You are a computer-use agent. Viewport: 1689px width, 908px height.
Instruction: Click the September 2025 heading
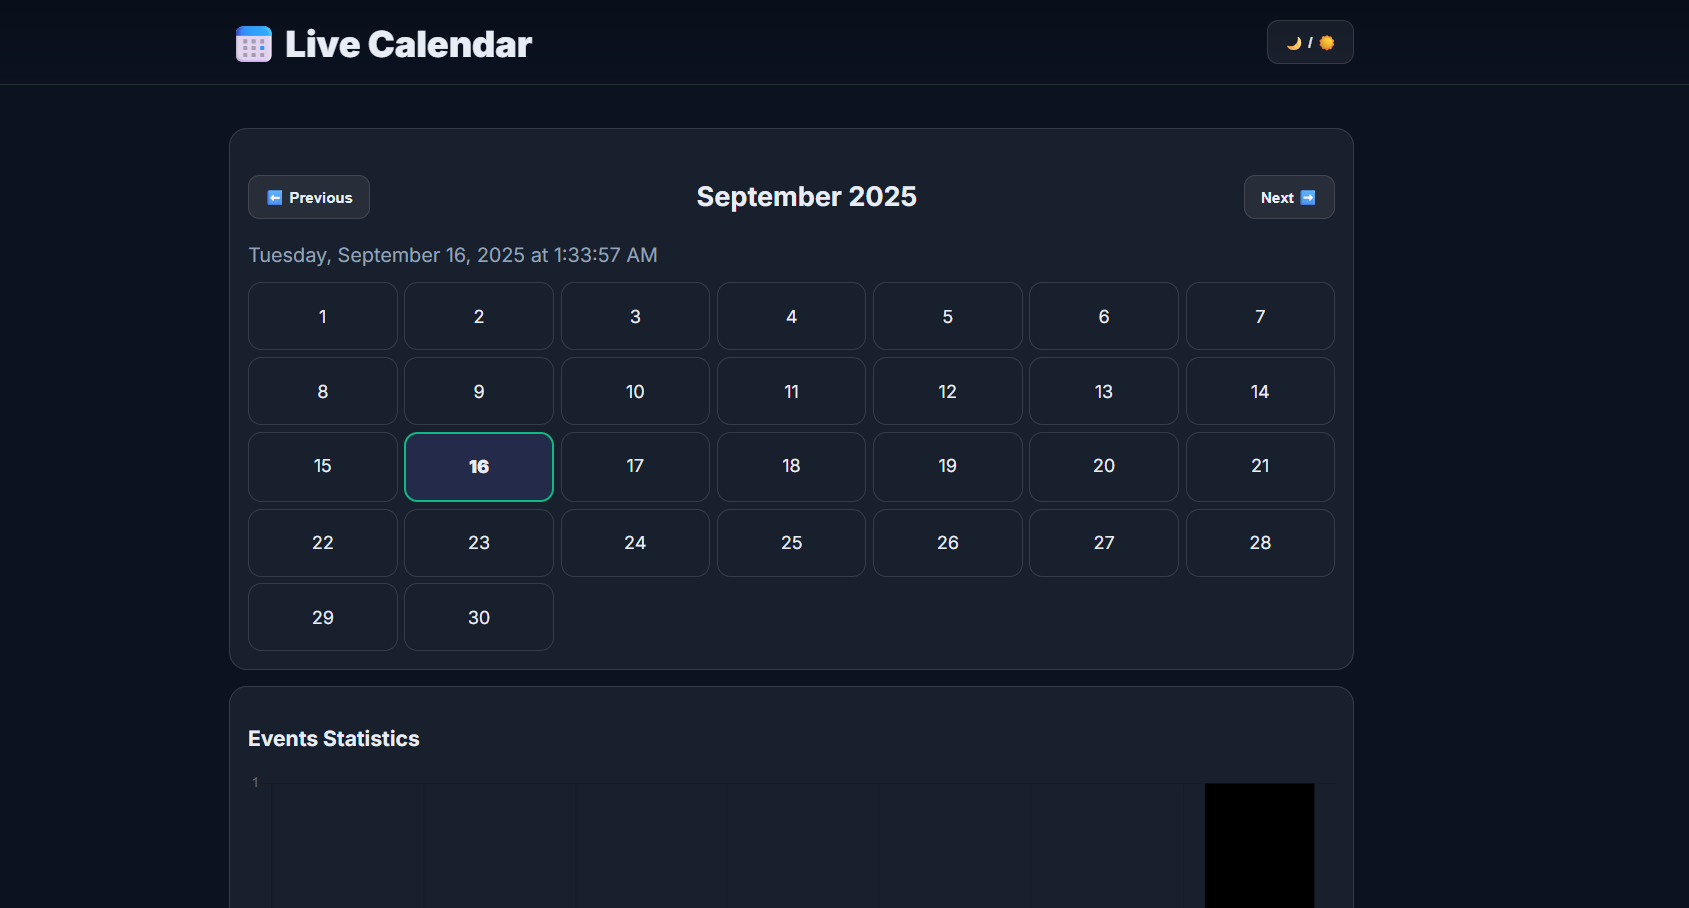(x=806, y=196)
